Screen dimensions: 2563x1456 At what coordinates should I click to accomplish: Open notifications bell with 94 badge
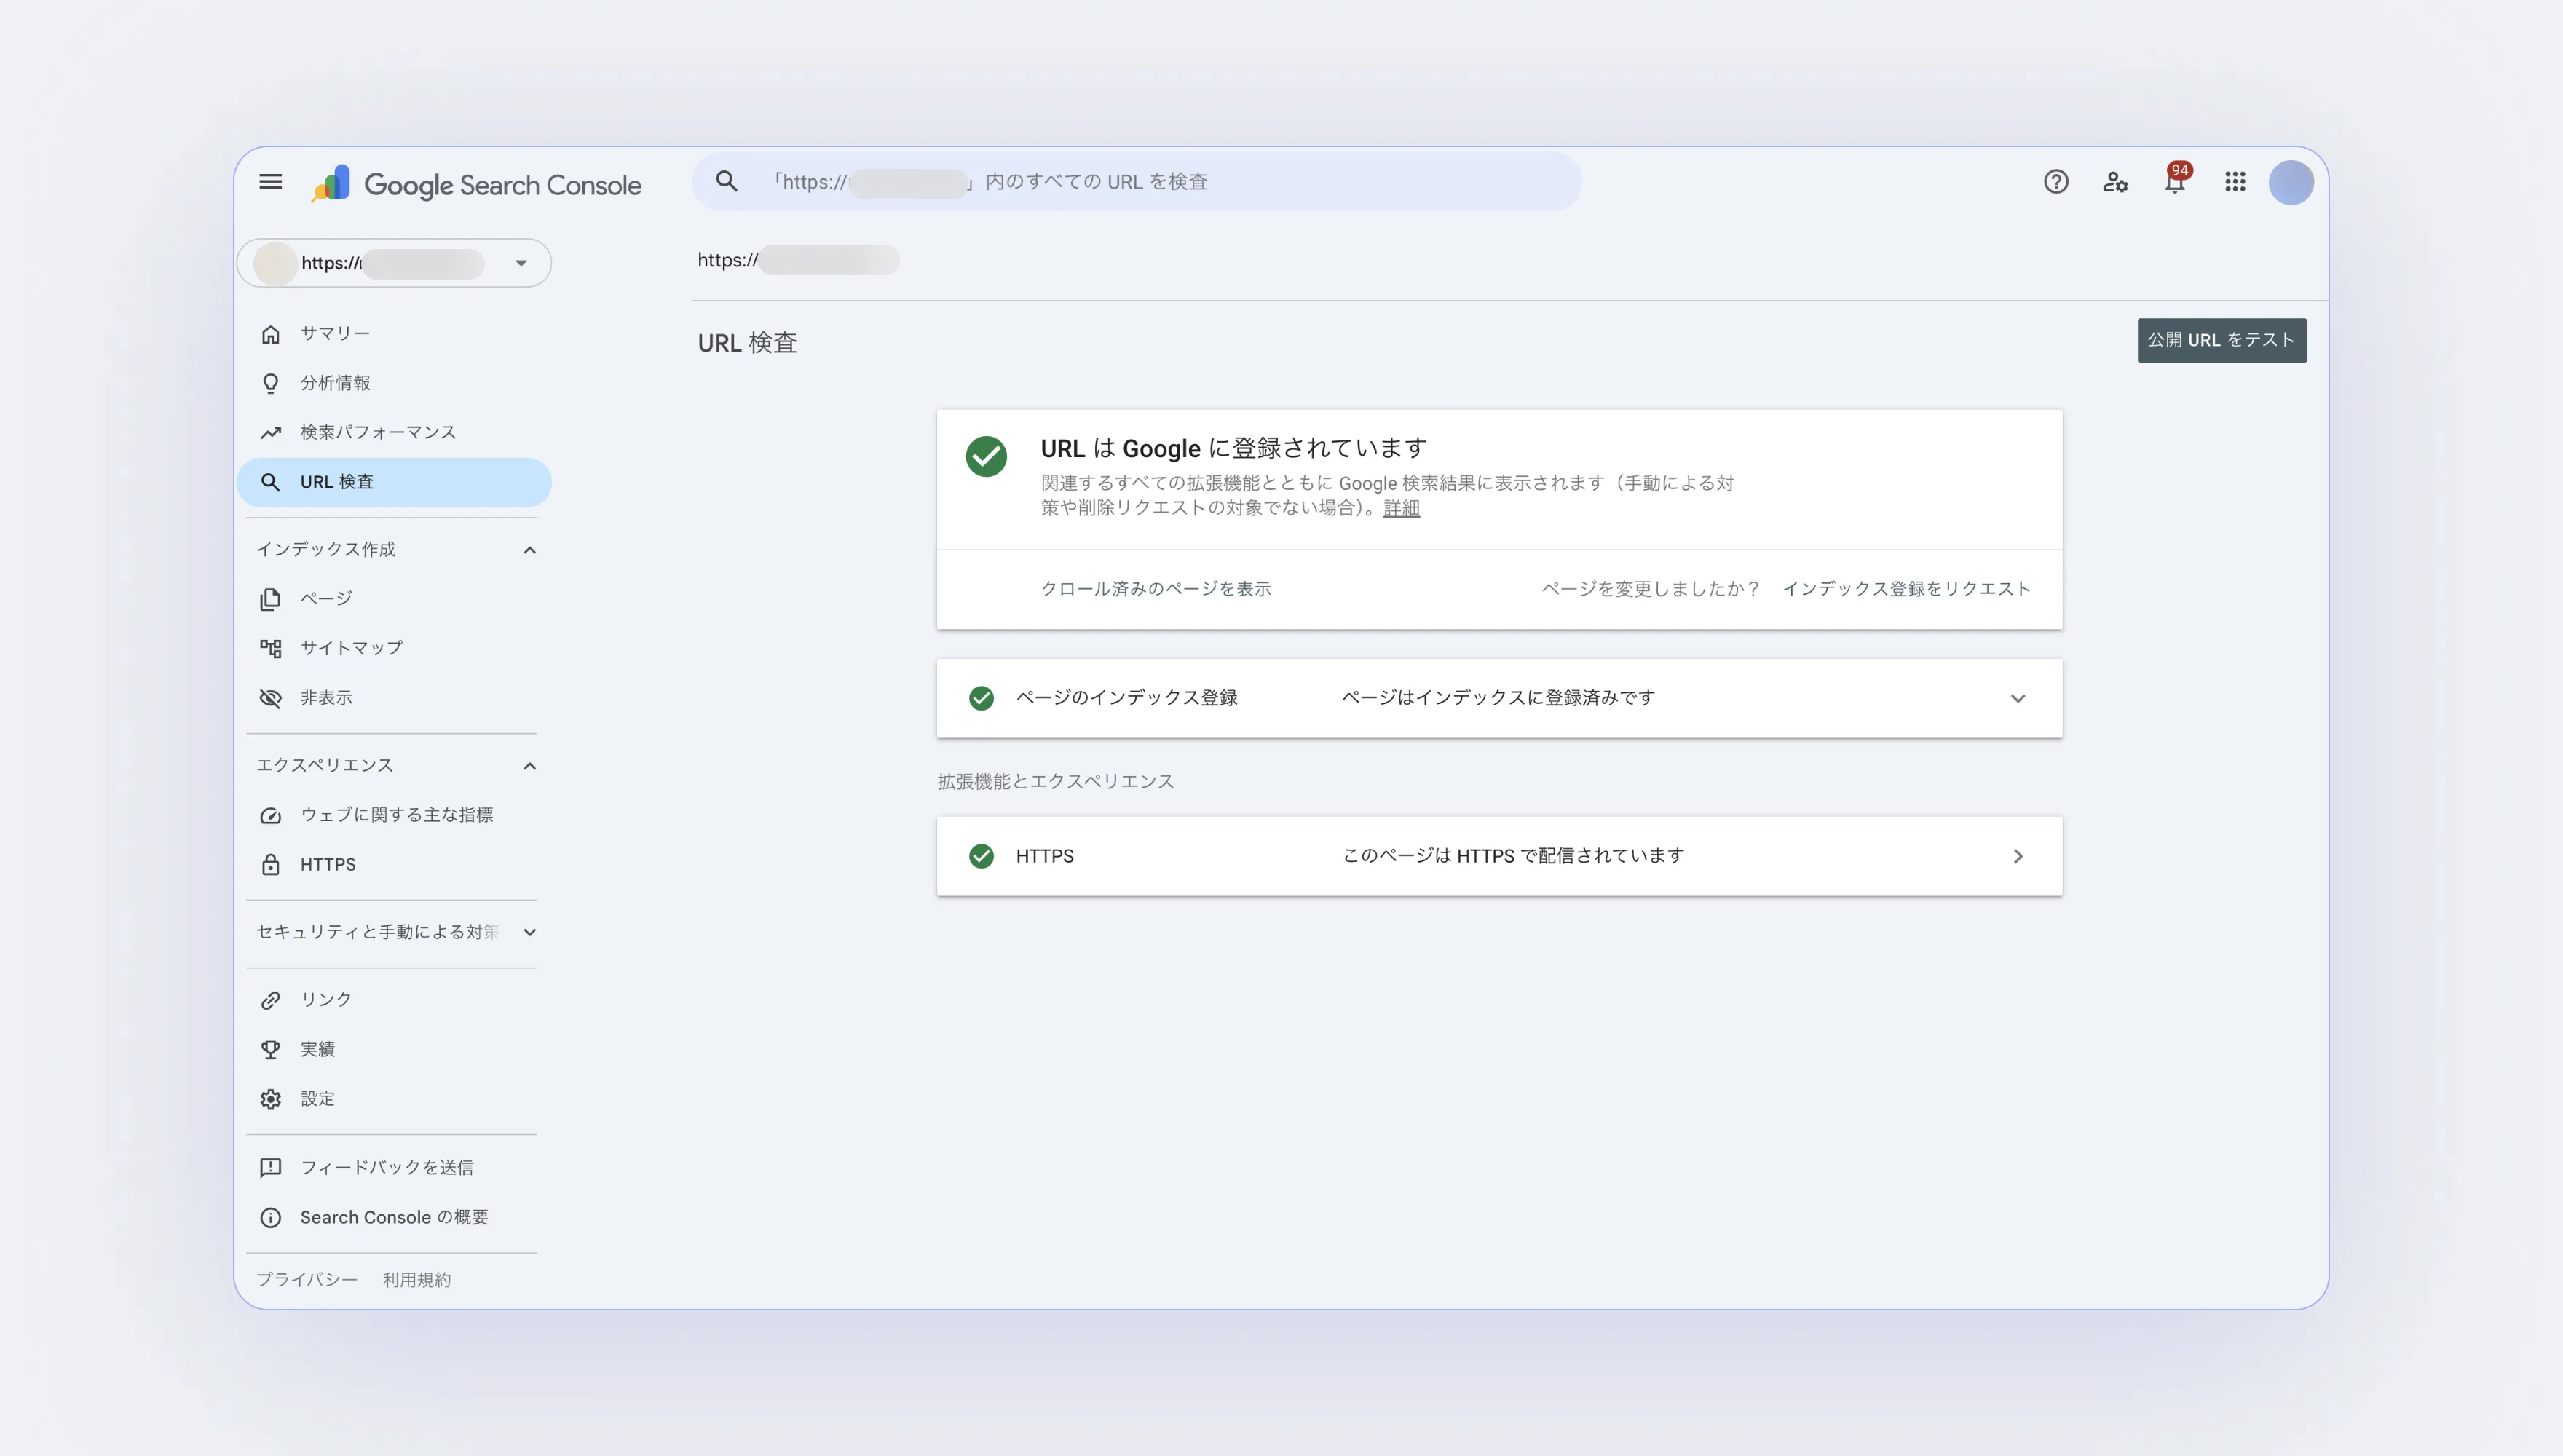2176,180
